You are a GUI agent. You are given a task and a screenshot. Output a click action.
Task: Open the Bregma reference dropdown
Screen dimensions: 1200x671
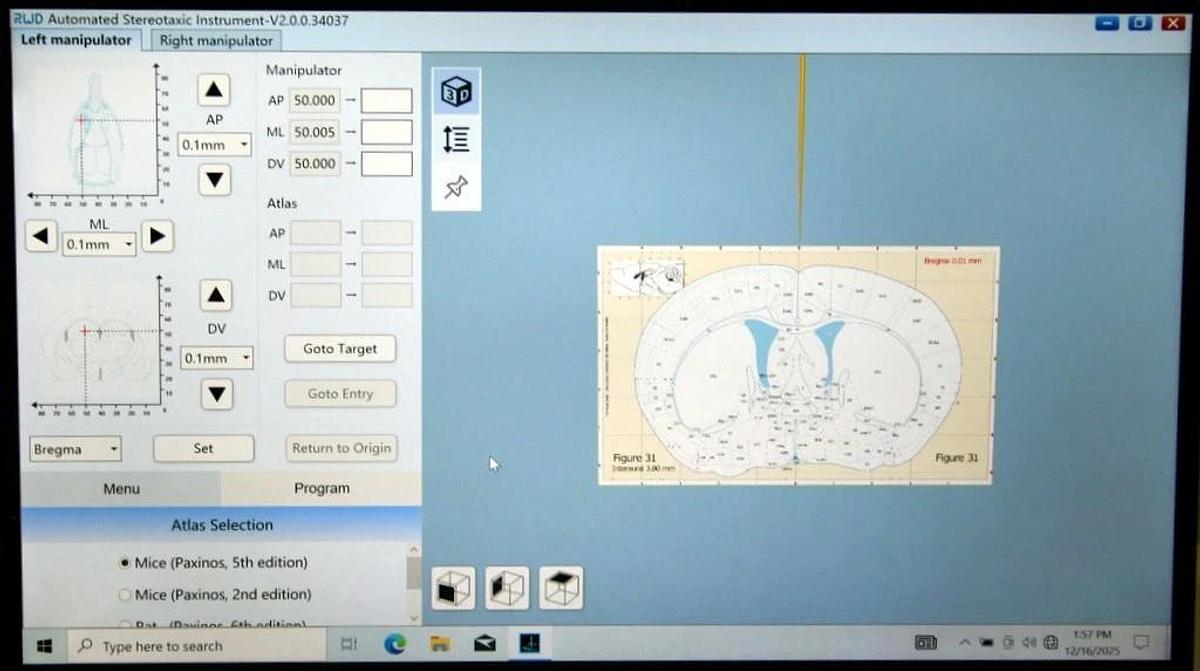point(75,449)
